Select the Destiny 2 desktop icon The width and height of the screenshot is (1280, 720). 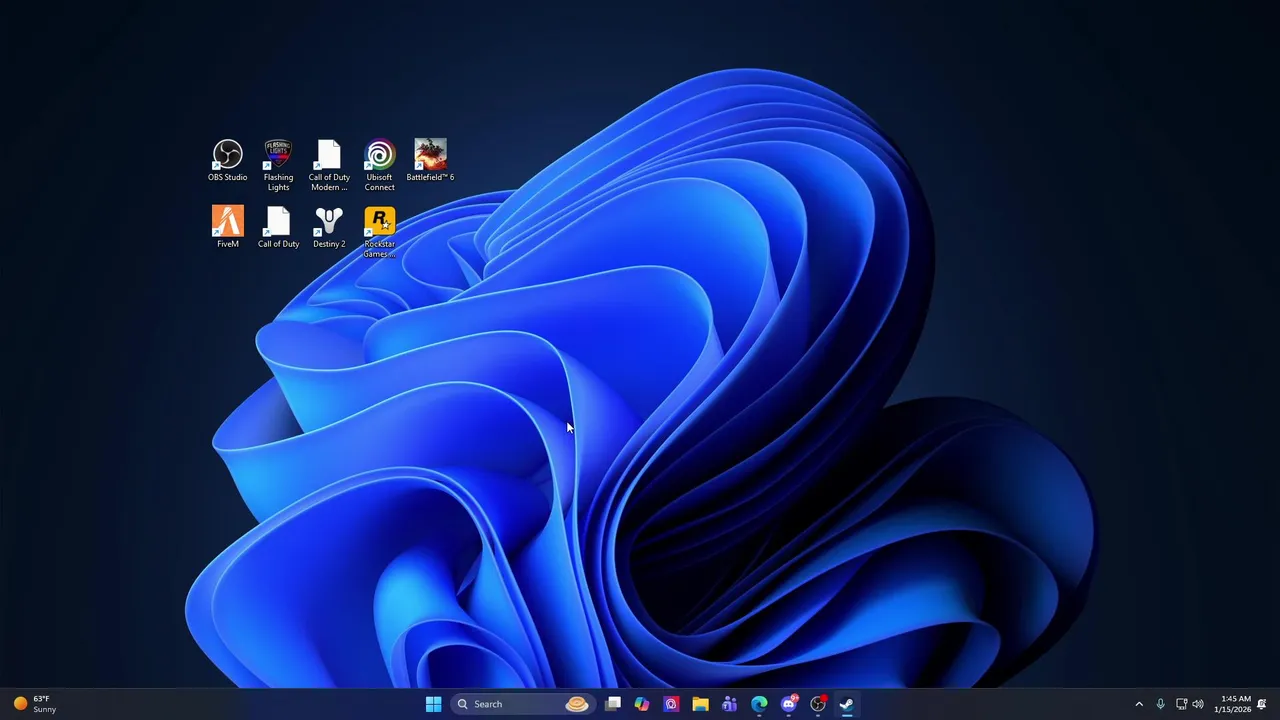[x=329, y=227]
